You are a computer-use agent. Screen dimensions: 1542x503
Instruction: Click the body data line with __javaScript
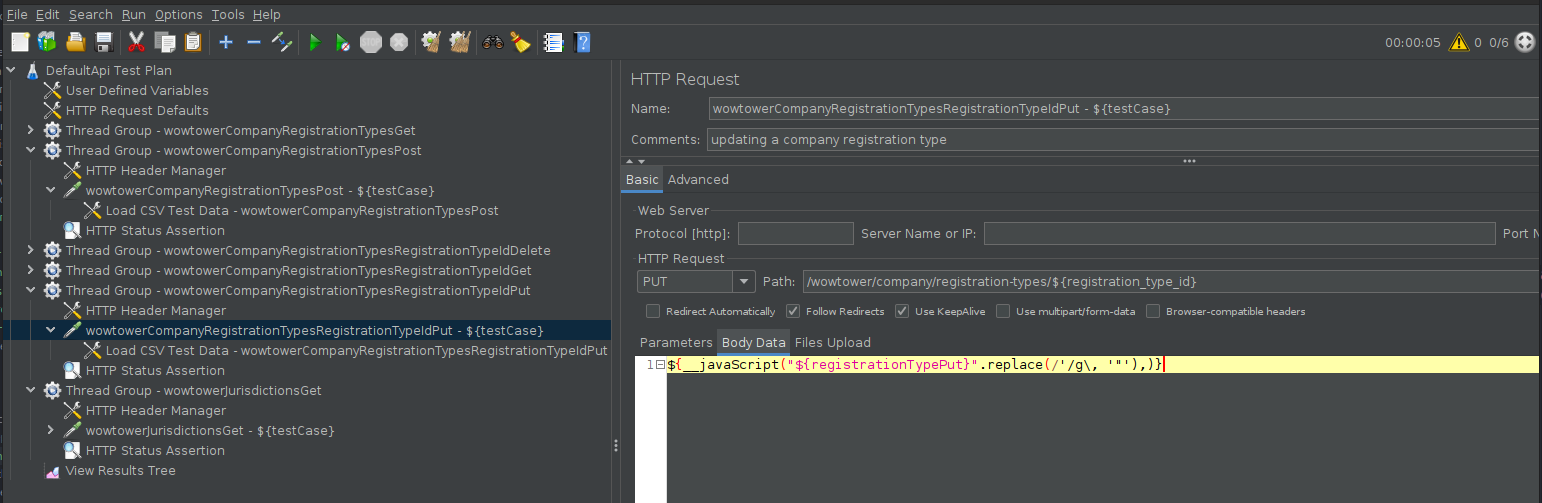pos(1104,365)
